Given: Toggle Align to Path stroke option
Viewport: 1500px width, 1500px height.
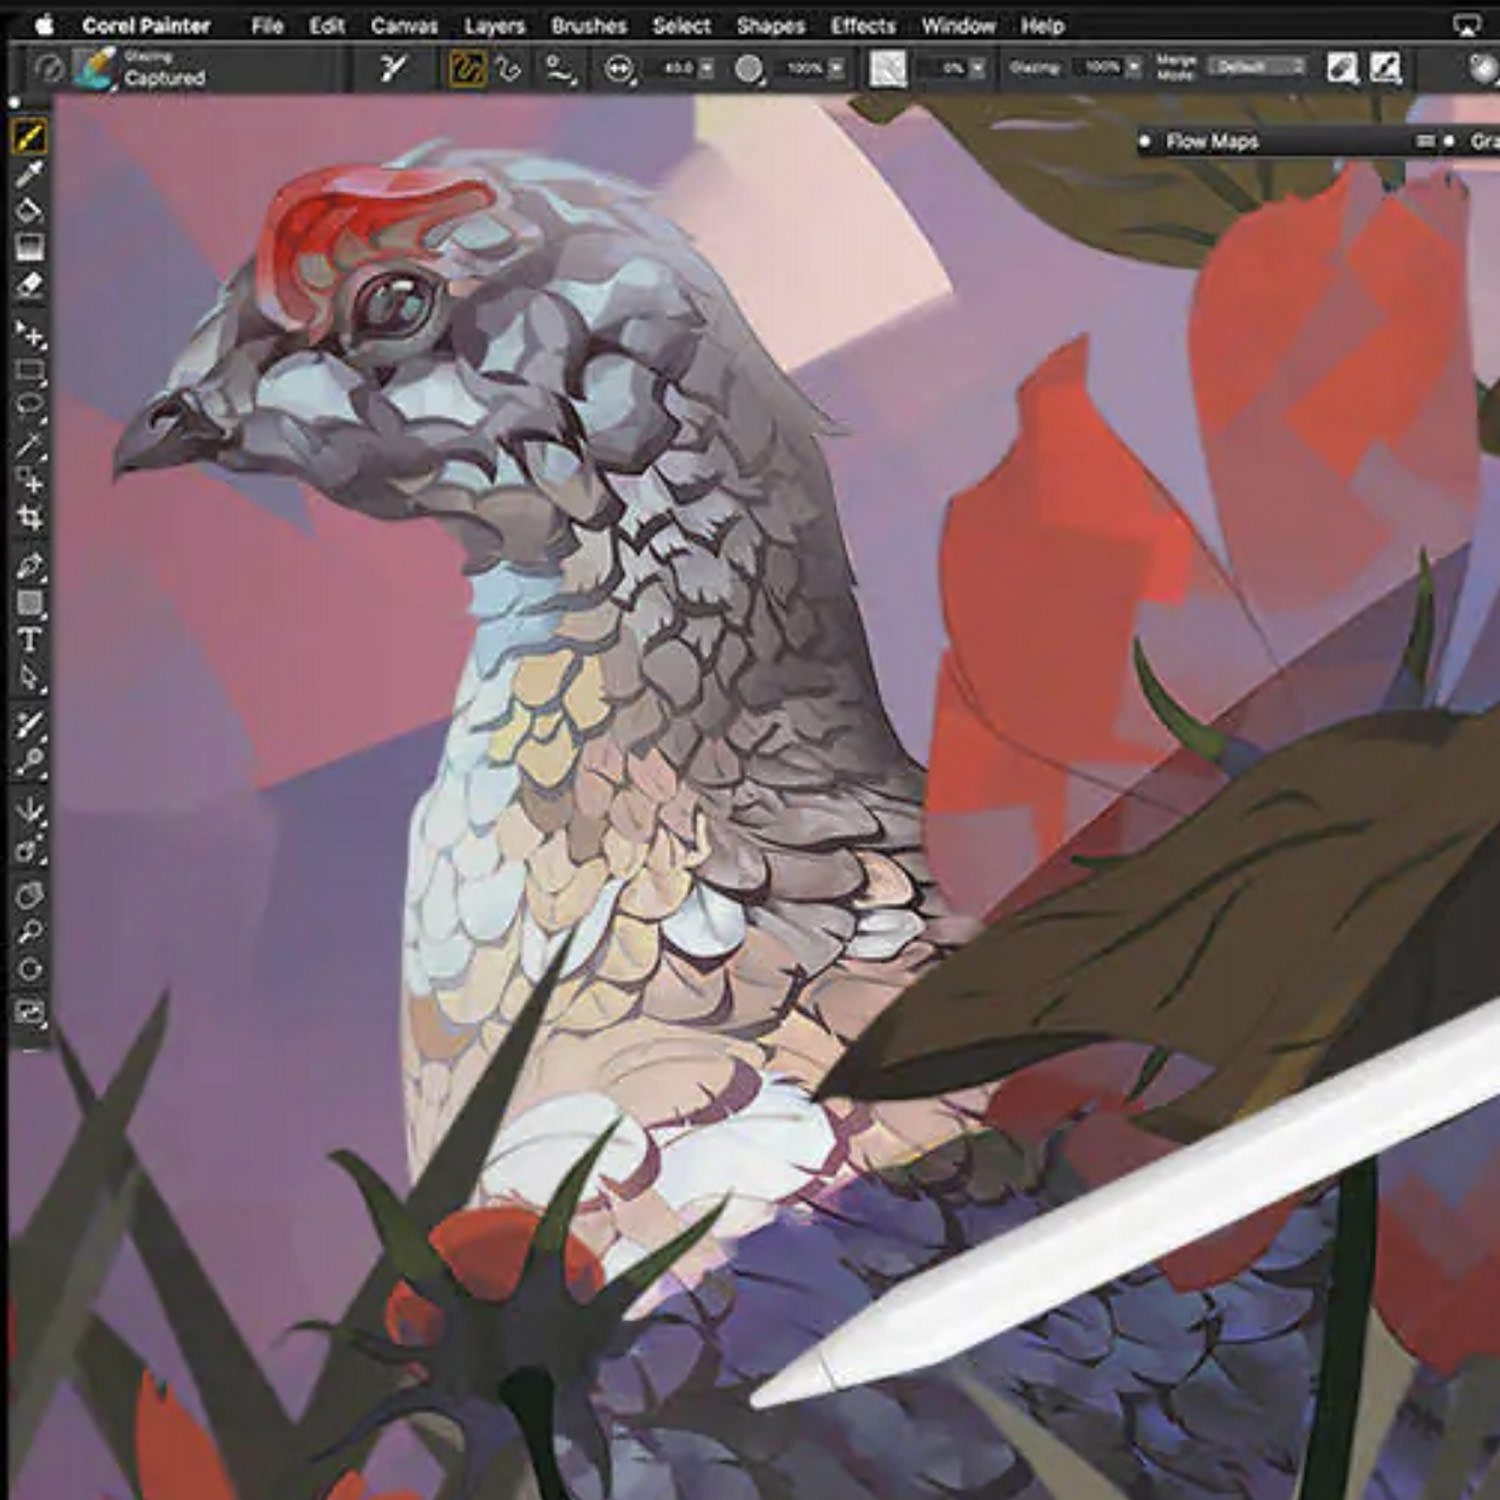Looking at the screenshot, I should (x=561, y=68).
